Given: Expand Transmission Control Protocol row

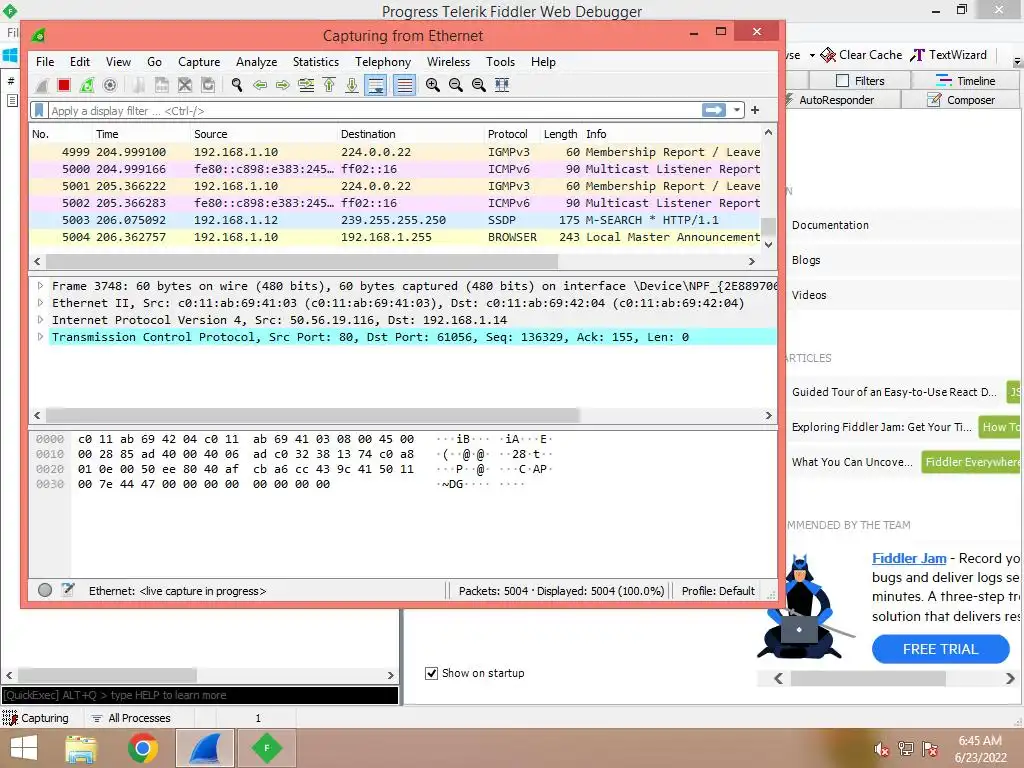Looking at the screenshot, I should (x=40, y=337).
